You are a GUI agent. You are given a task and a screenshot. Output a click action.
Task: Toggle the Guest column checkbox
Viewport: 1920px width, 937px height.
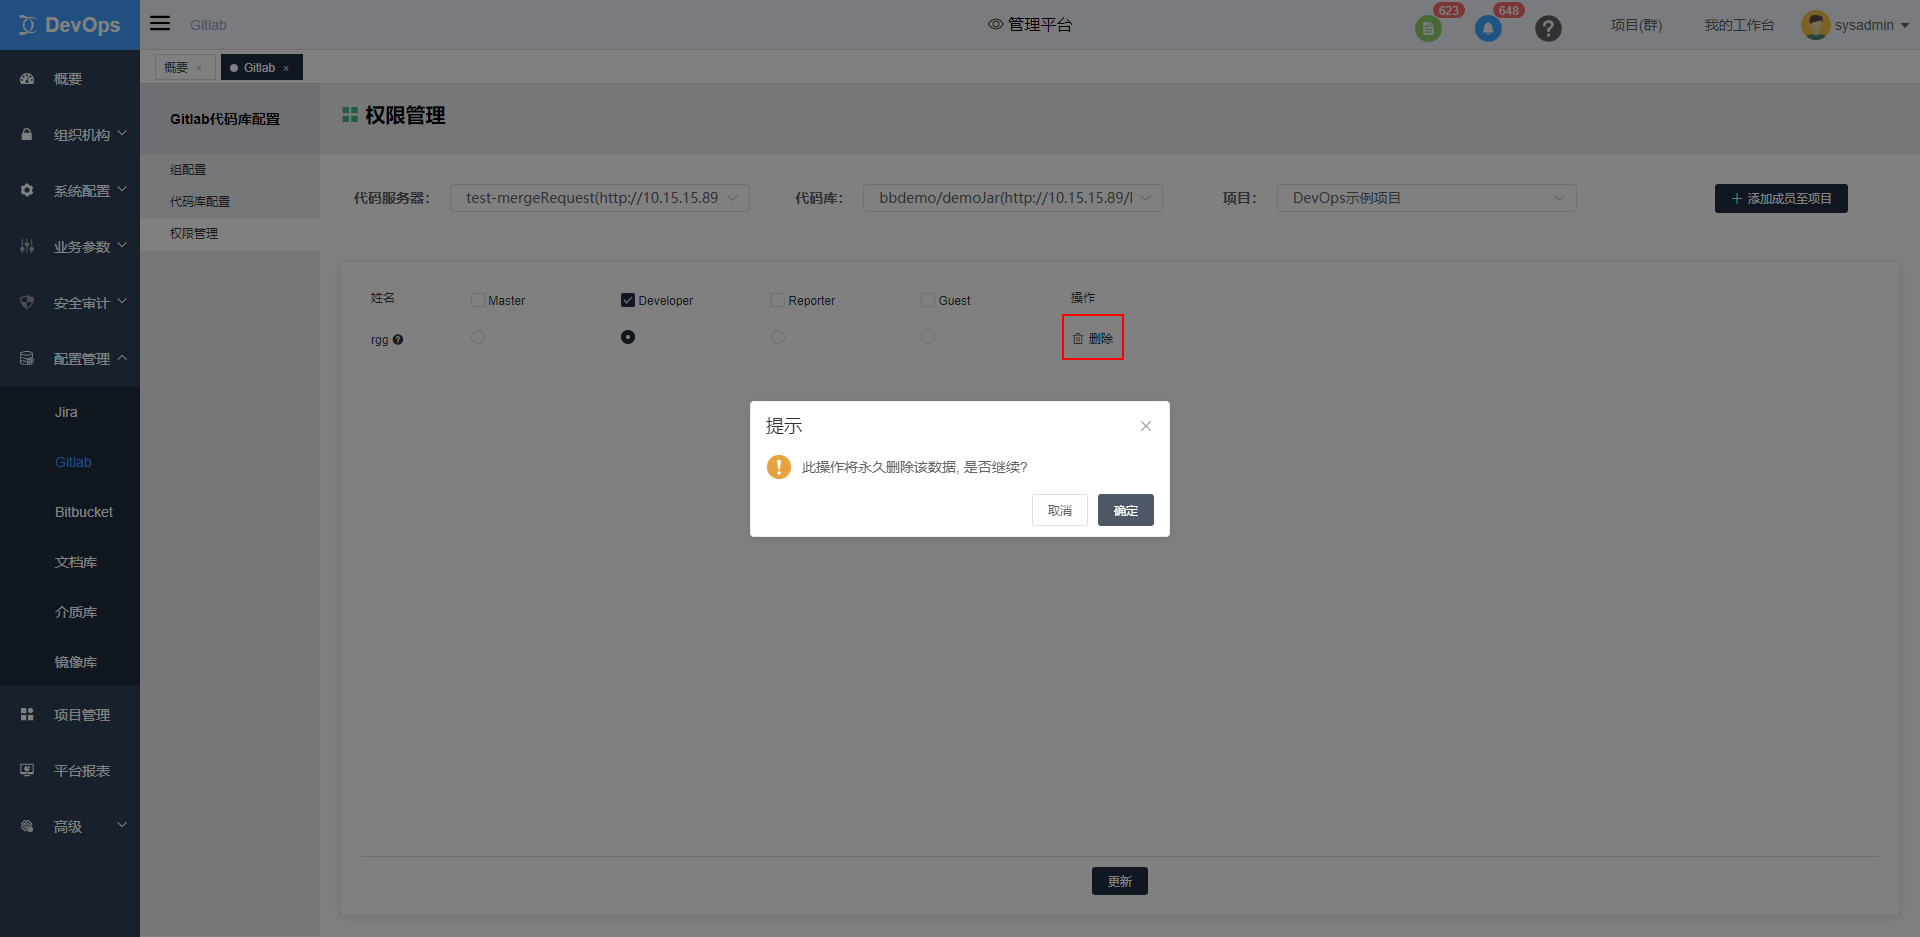(928, 300)
